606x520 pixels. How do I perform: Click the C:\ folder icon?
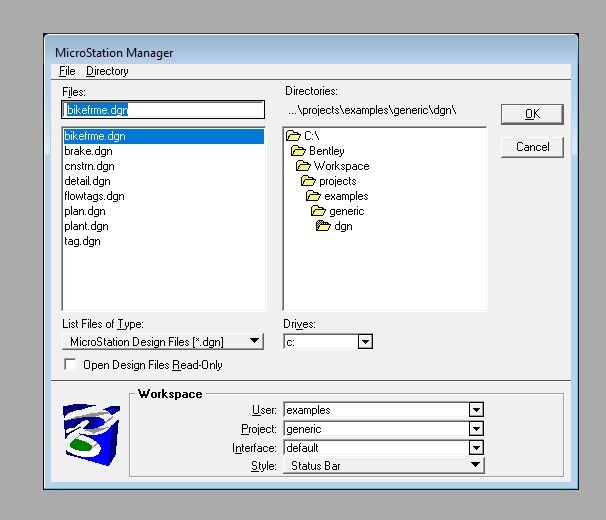(293, 136)
